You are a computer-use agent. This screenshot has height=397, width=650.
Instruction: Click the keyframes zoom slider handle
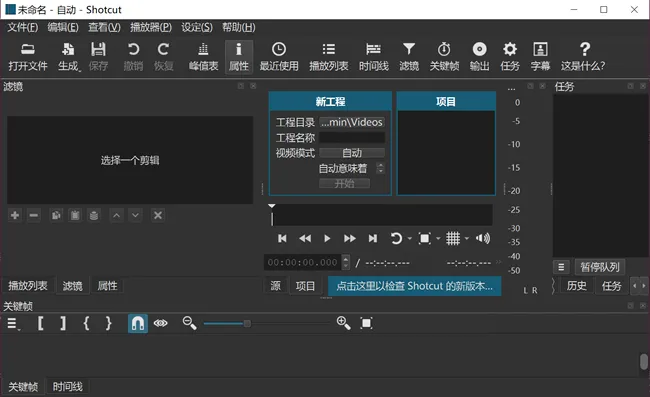[247, 323]
